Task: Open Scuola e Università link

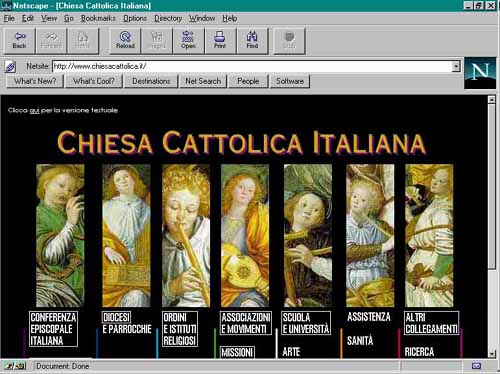Action: tap(306, 323)
